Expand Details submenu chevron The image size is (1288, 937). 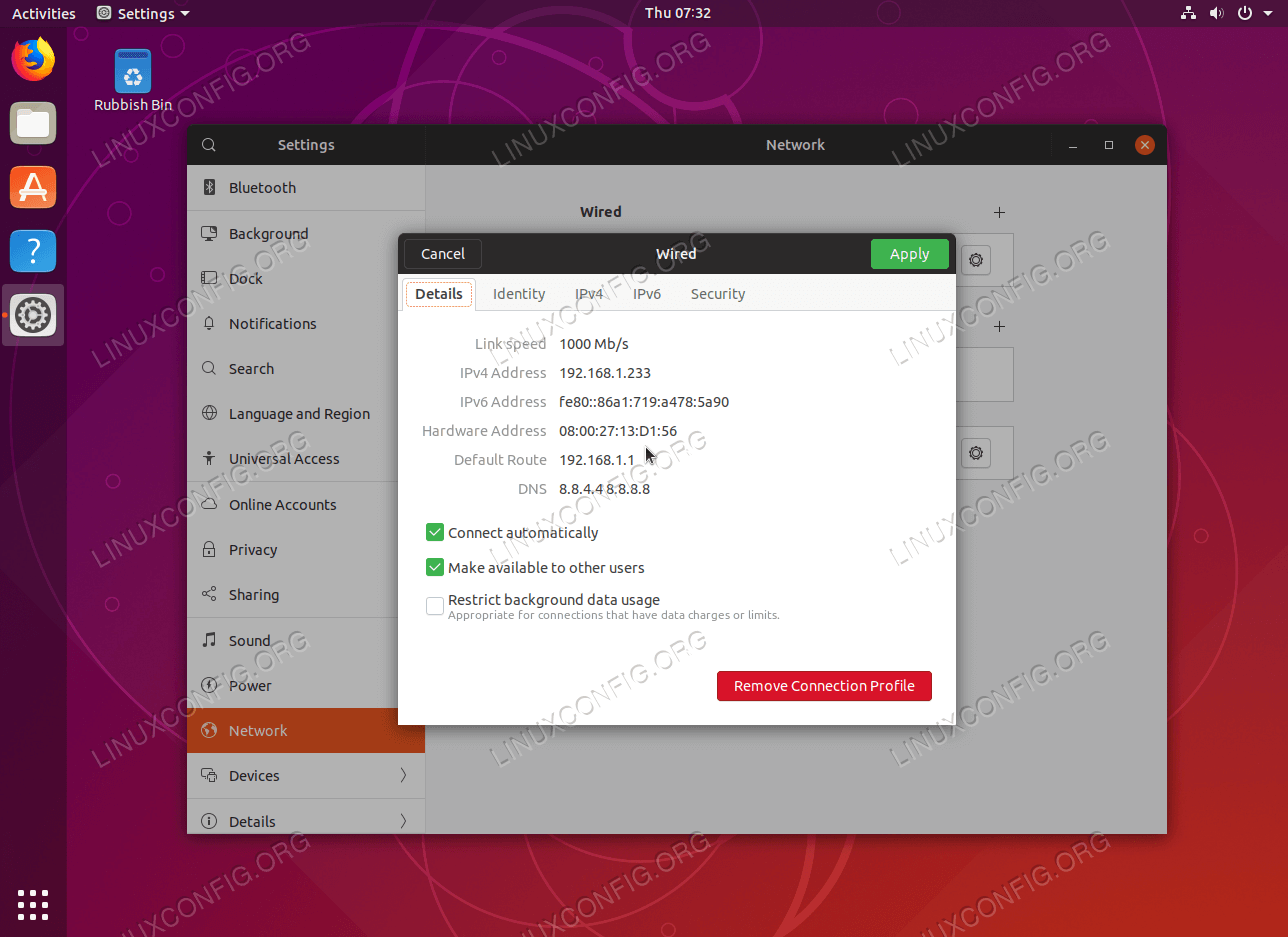(404, 821)
